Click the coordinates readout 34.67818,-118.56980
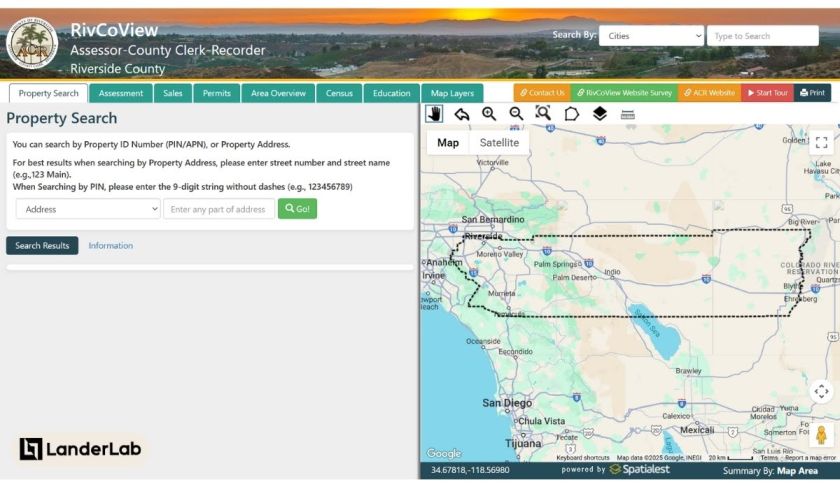 point(470,470)
